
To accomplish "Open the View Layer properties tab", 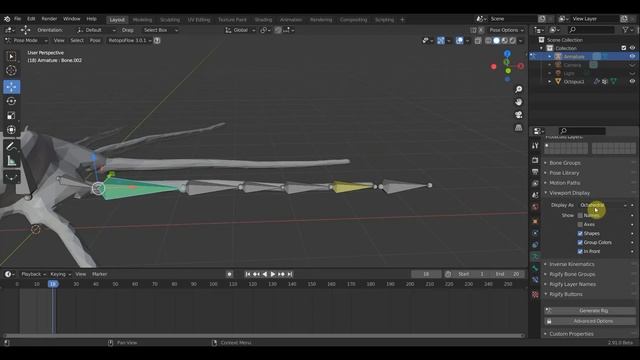I will 535,184.
